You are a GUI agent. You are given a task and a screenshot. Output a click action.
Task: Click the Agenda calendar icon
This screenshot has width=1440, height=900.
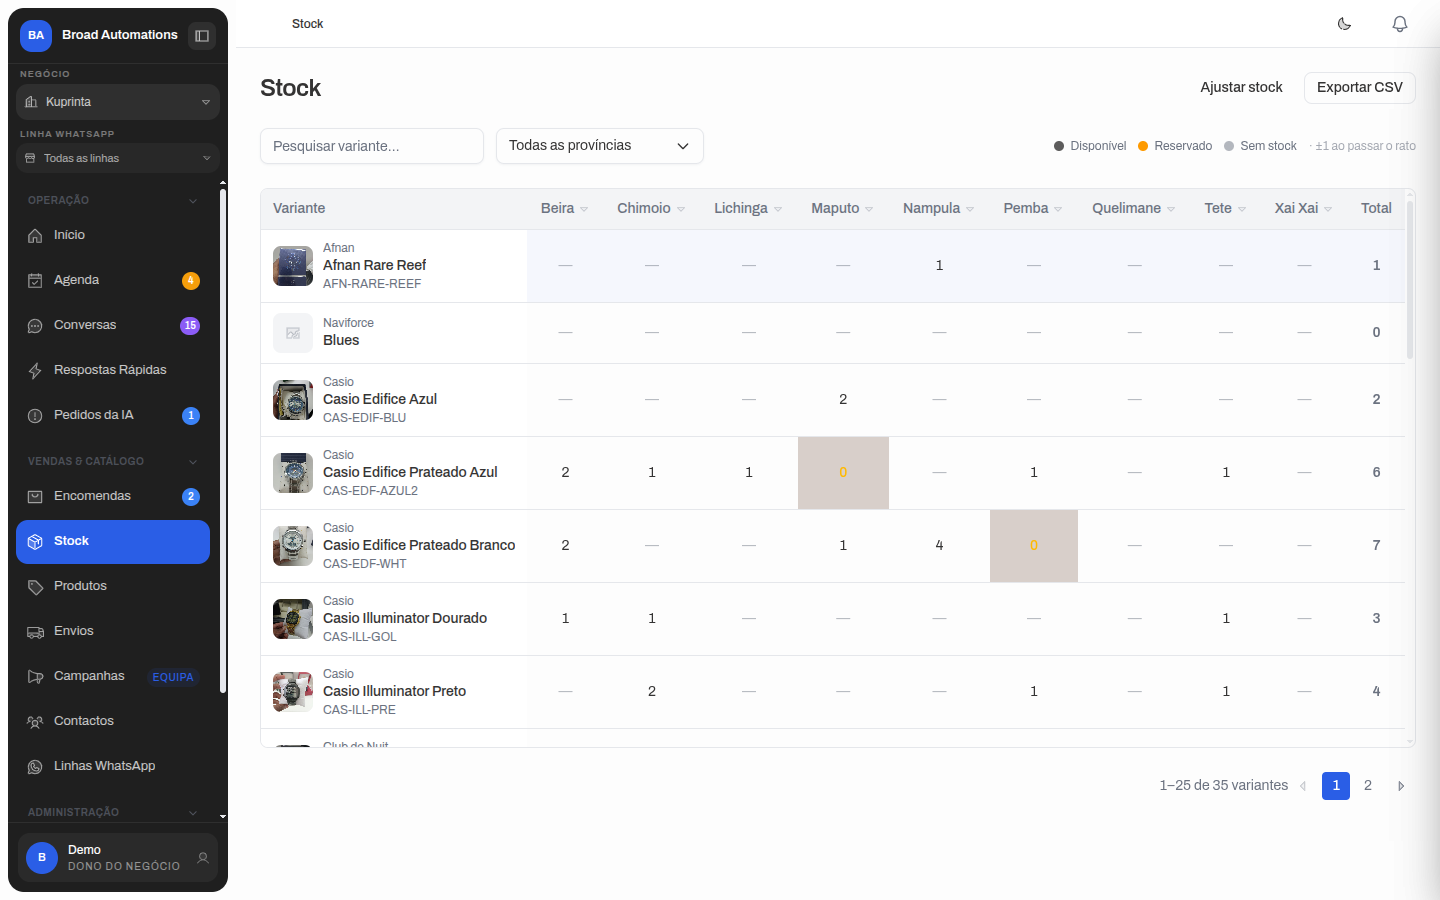(35, 280)
